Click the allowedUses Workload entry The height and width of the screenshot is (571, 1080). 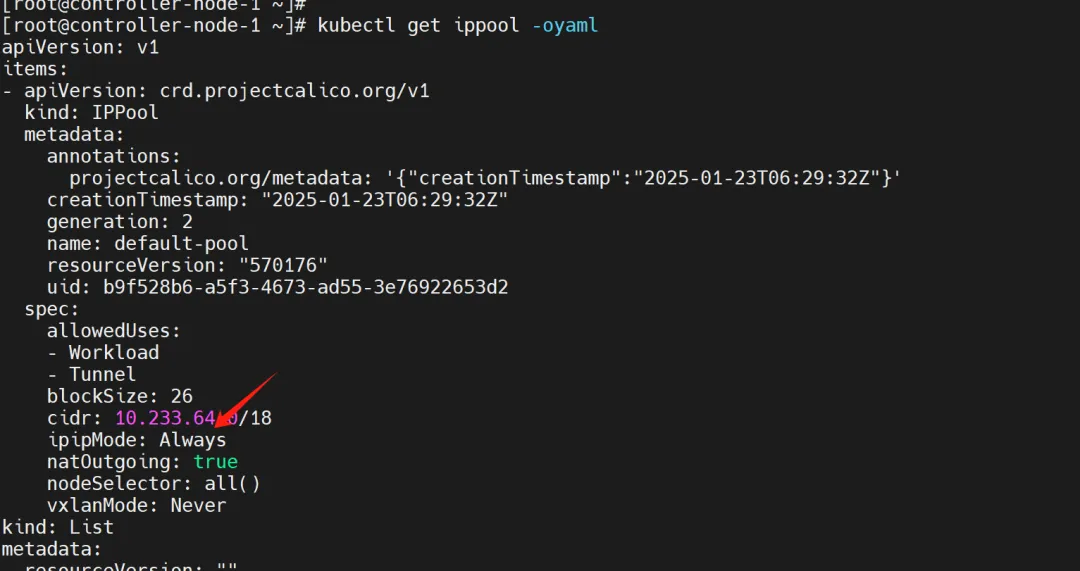click(113, 352)
